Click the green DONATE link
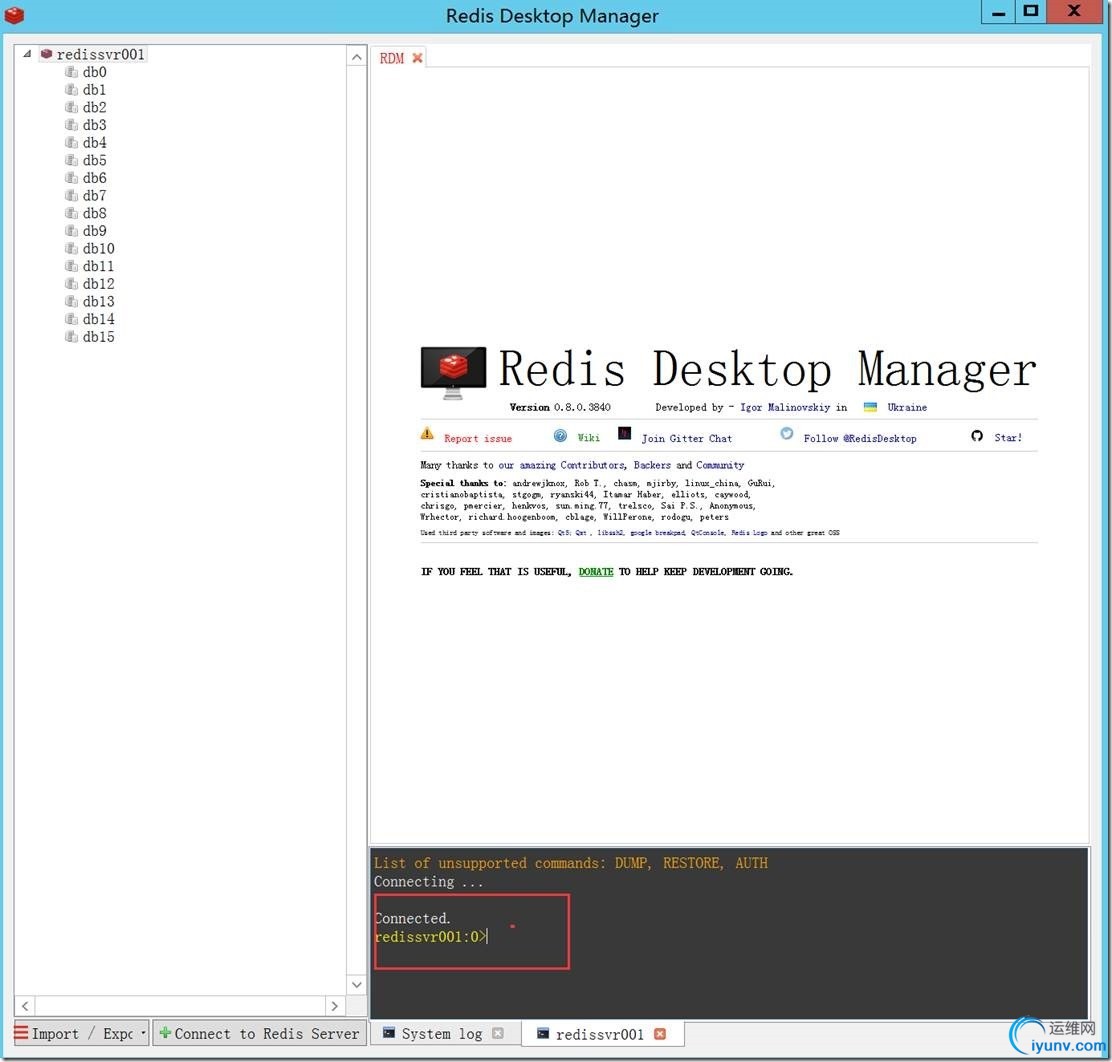1112x1062 pixels. pos(596,572)
